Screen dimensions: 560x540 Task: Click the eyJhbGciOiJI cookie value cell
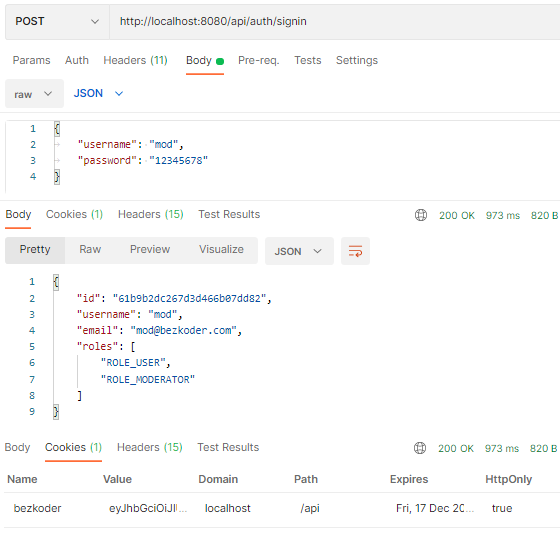click(x=148, y=508)
